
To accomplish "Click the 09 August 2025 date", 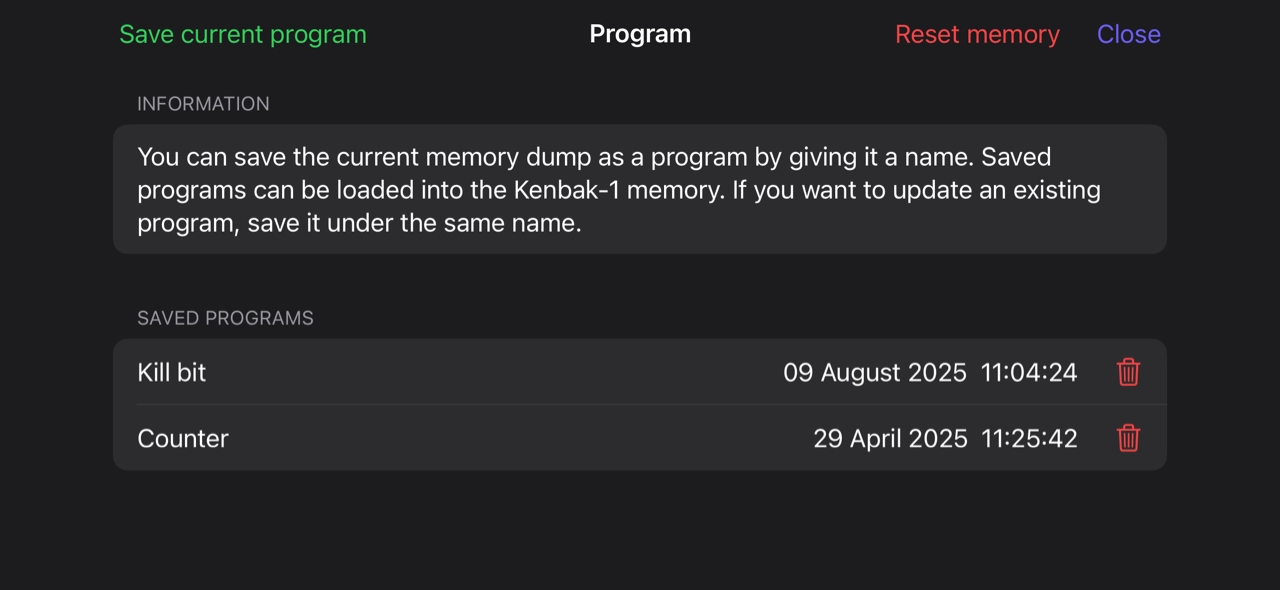I will [874, 372].
